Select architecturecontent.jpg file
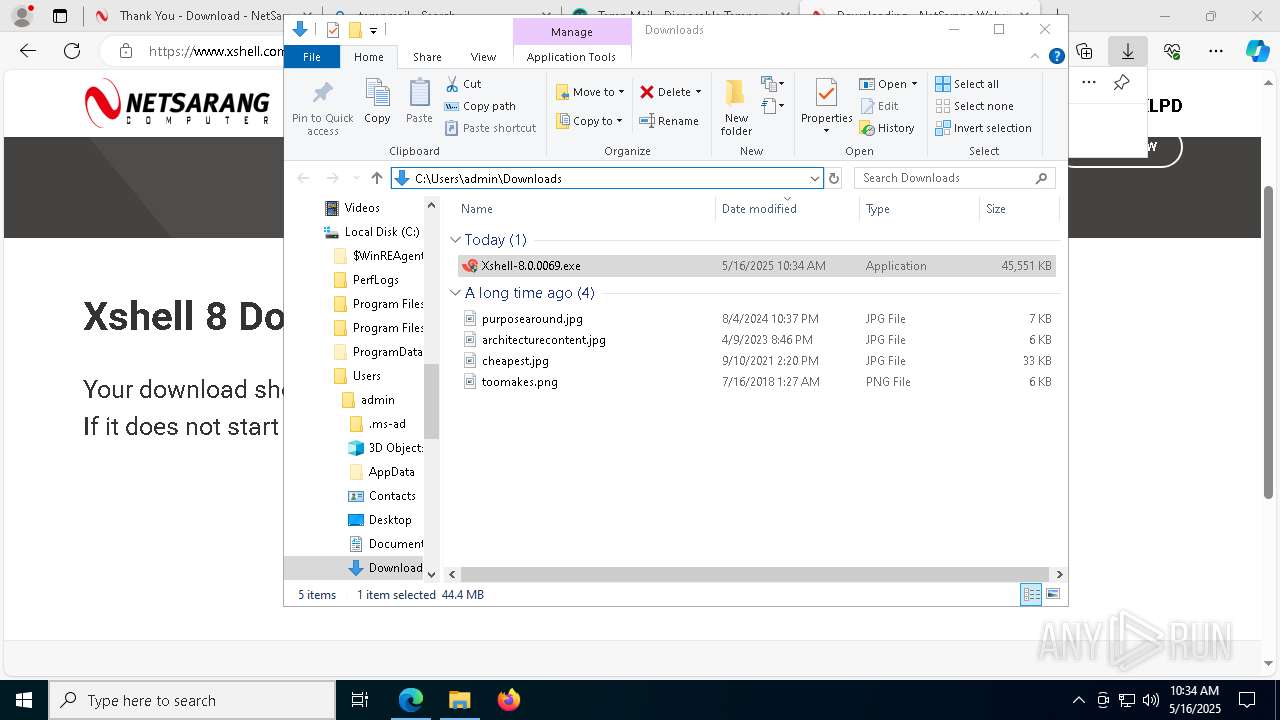 756,340
